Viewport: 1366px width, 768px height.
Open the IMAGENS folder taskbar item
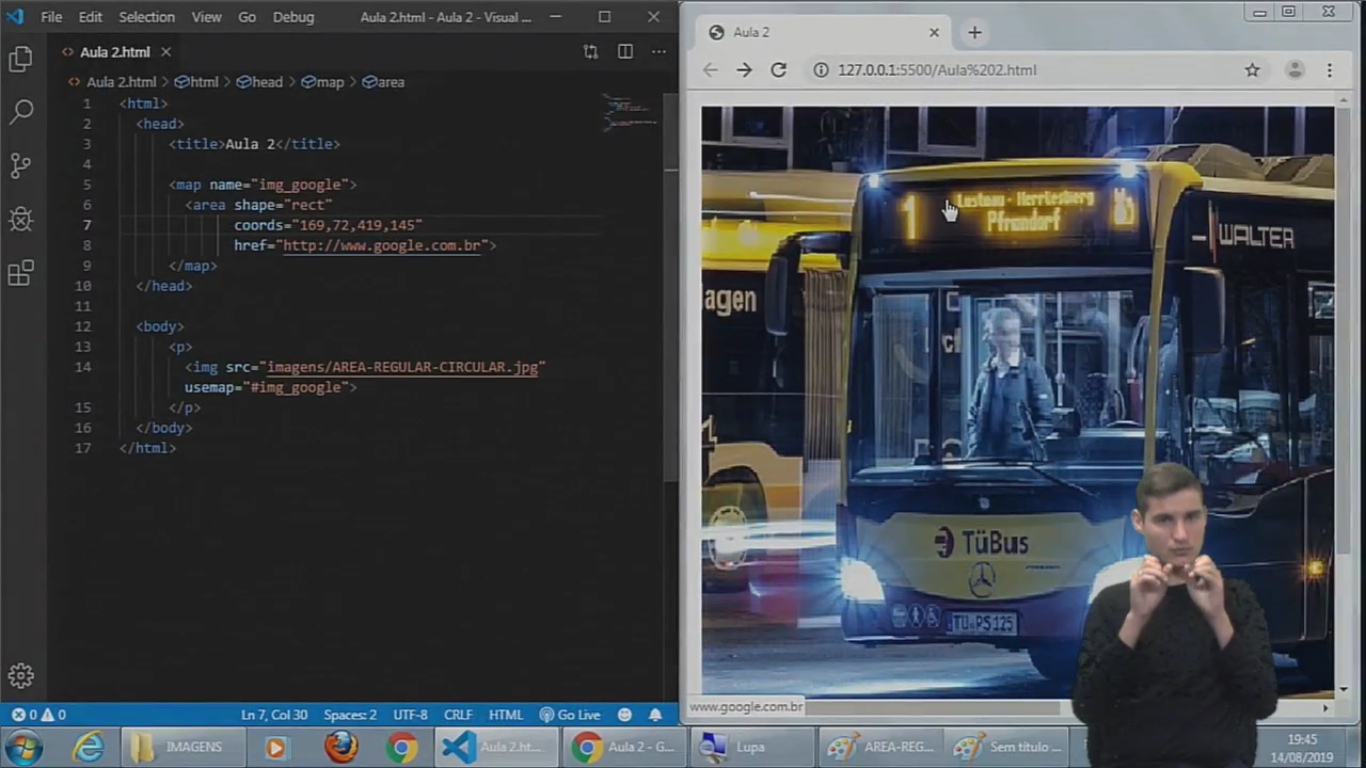click(x=184, y=747)
